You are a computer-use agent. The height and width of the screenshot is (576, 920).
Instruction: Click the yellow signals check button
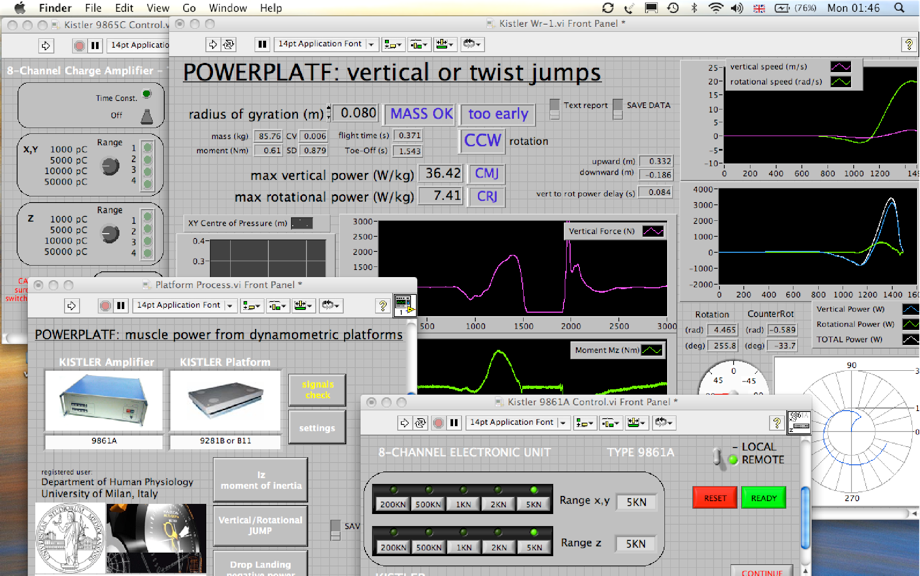pyautogui.click(x=317, y=389)
